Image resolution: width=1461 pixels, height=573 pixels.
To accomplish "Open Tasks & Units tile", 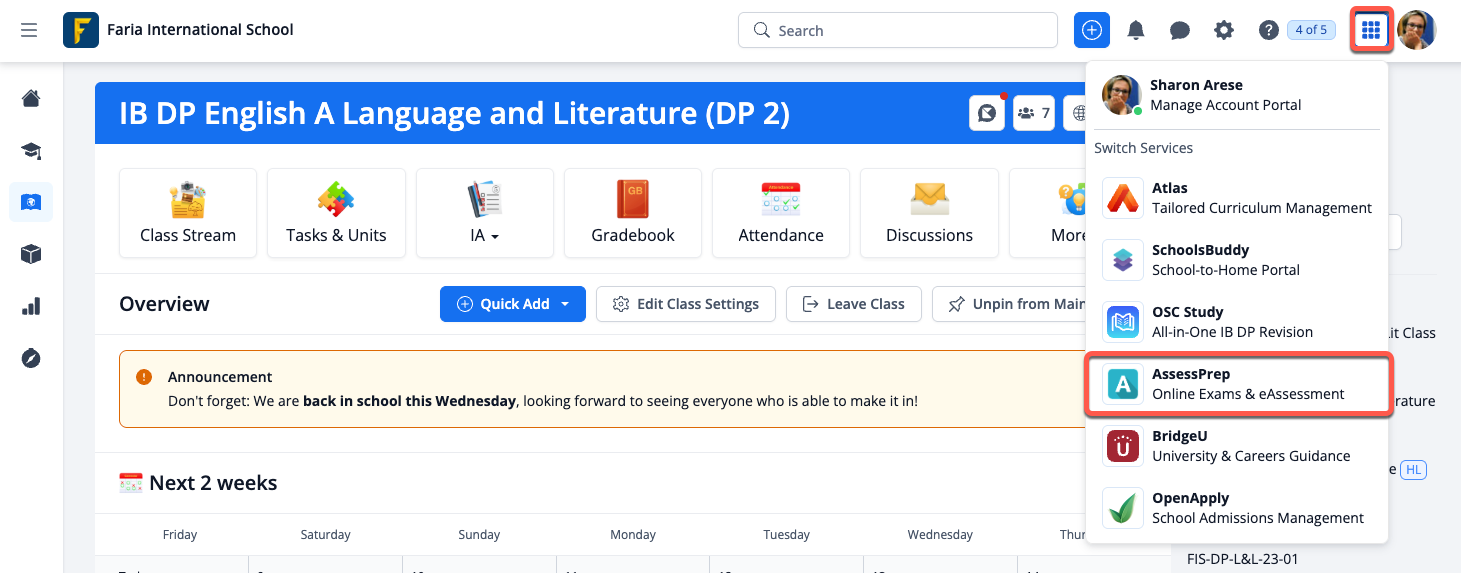I will (x=336, y=213).
